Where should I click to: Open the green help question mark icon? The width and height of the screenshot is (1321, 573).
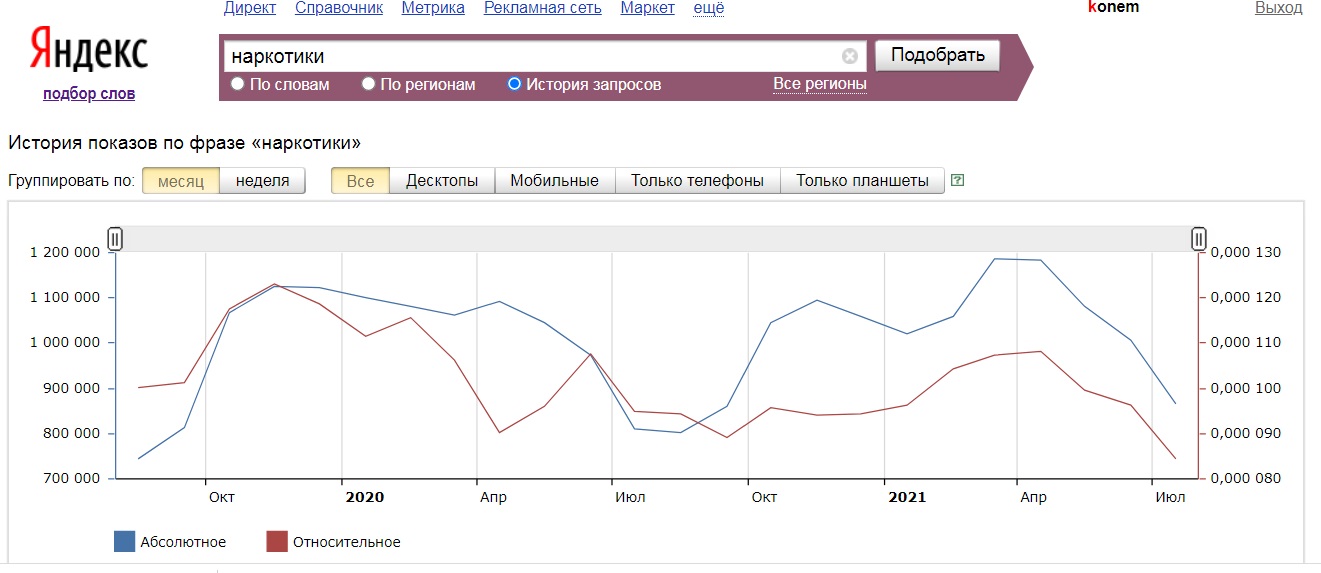point(958,181)
